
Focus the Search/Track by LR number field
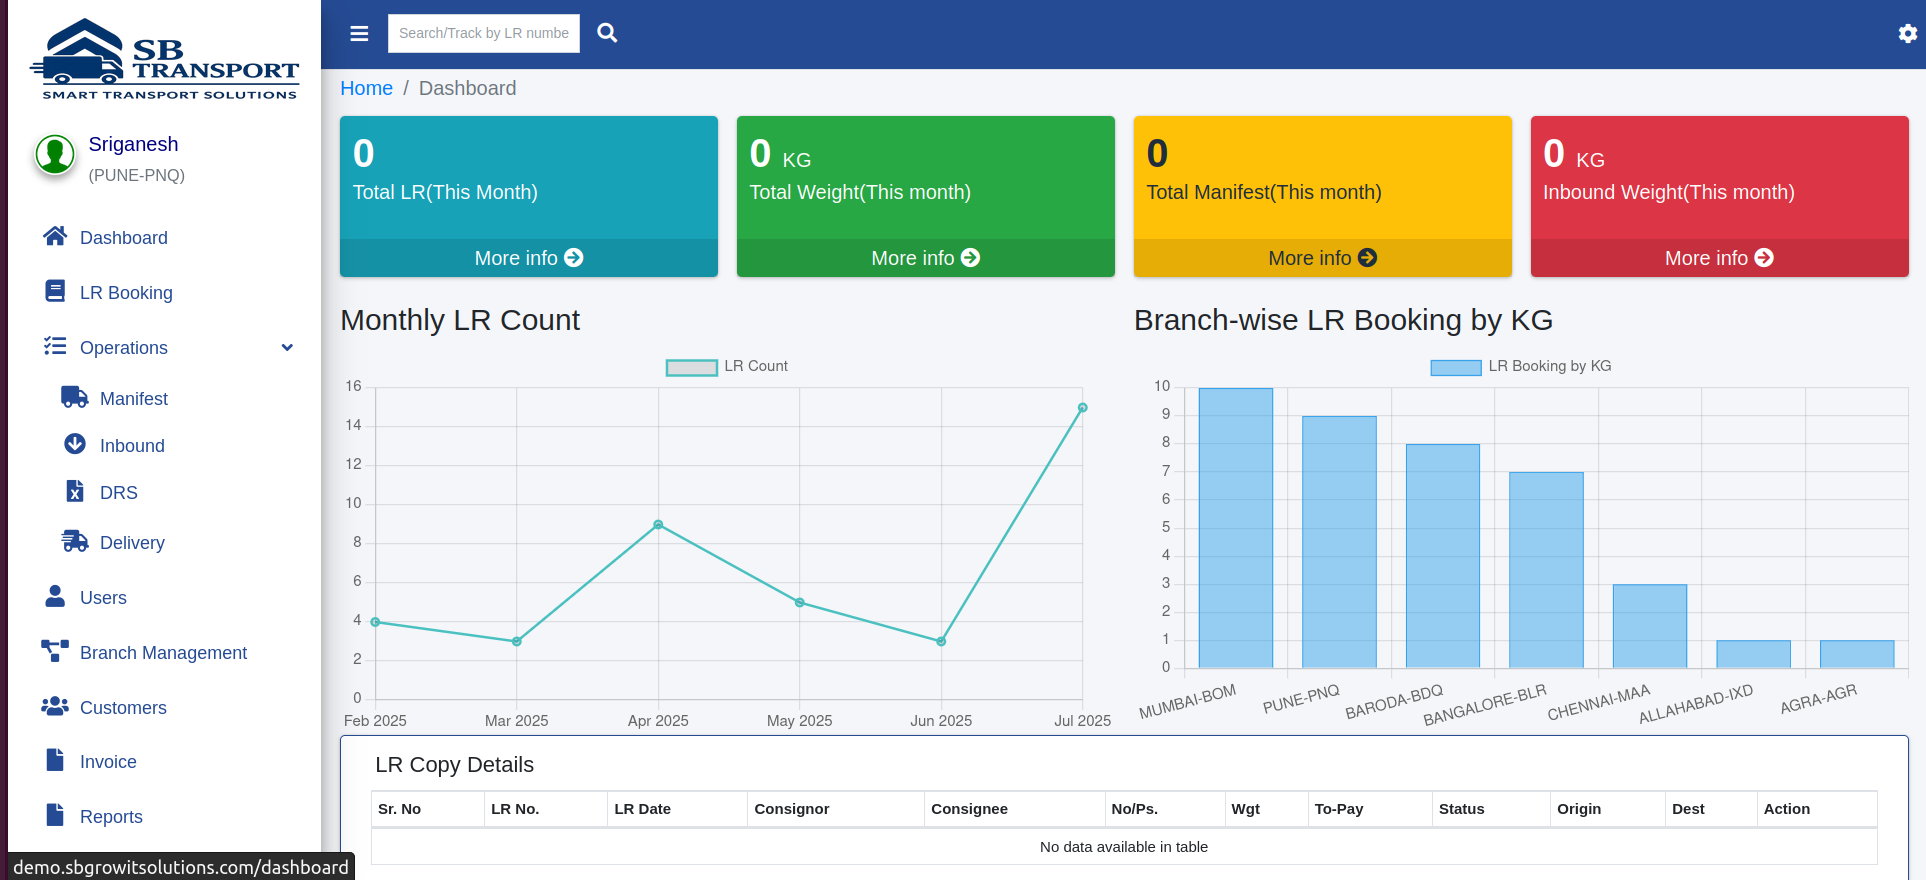coord(484,33)
